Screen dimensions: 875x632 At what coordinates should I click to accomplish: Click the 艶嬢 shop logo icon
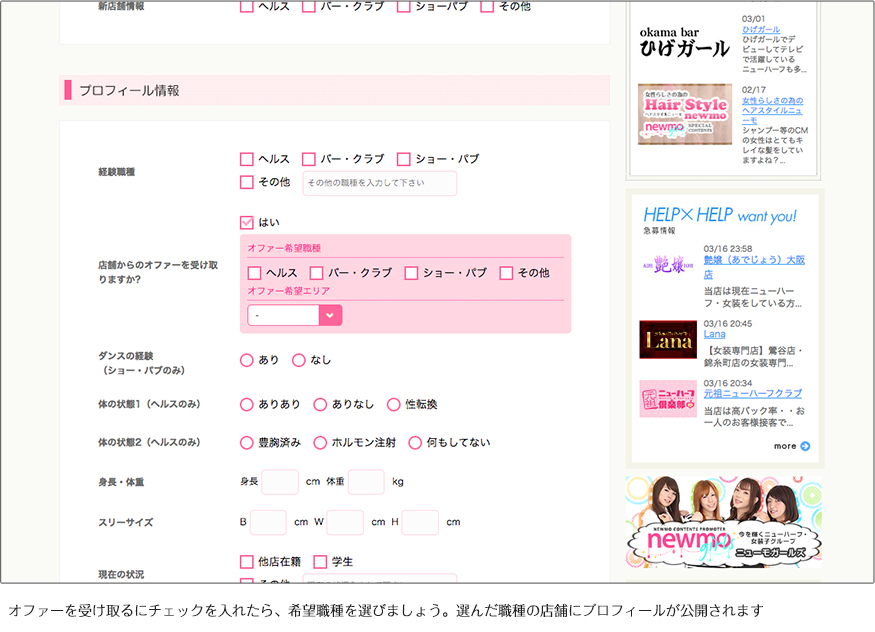[667, 267]
